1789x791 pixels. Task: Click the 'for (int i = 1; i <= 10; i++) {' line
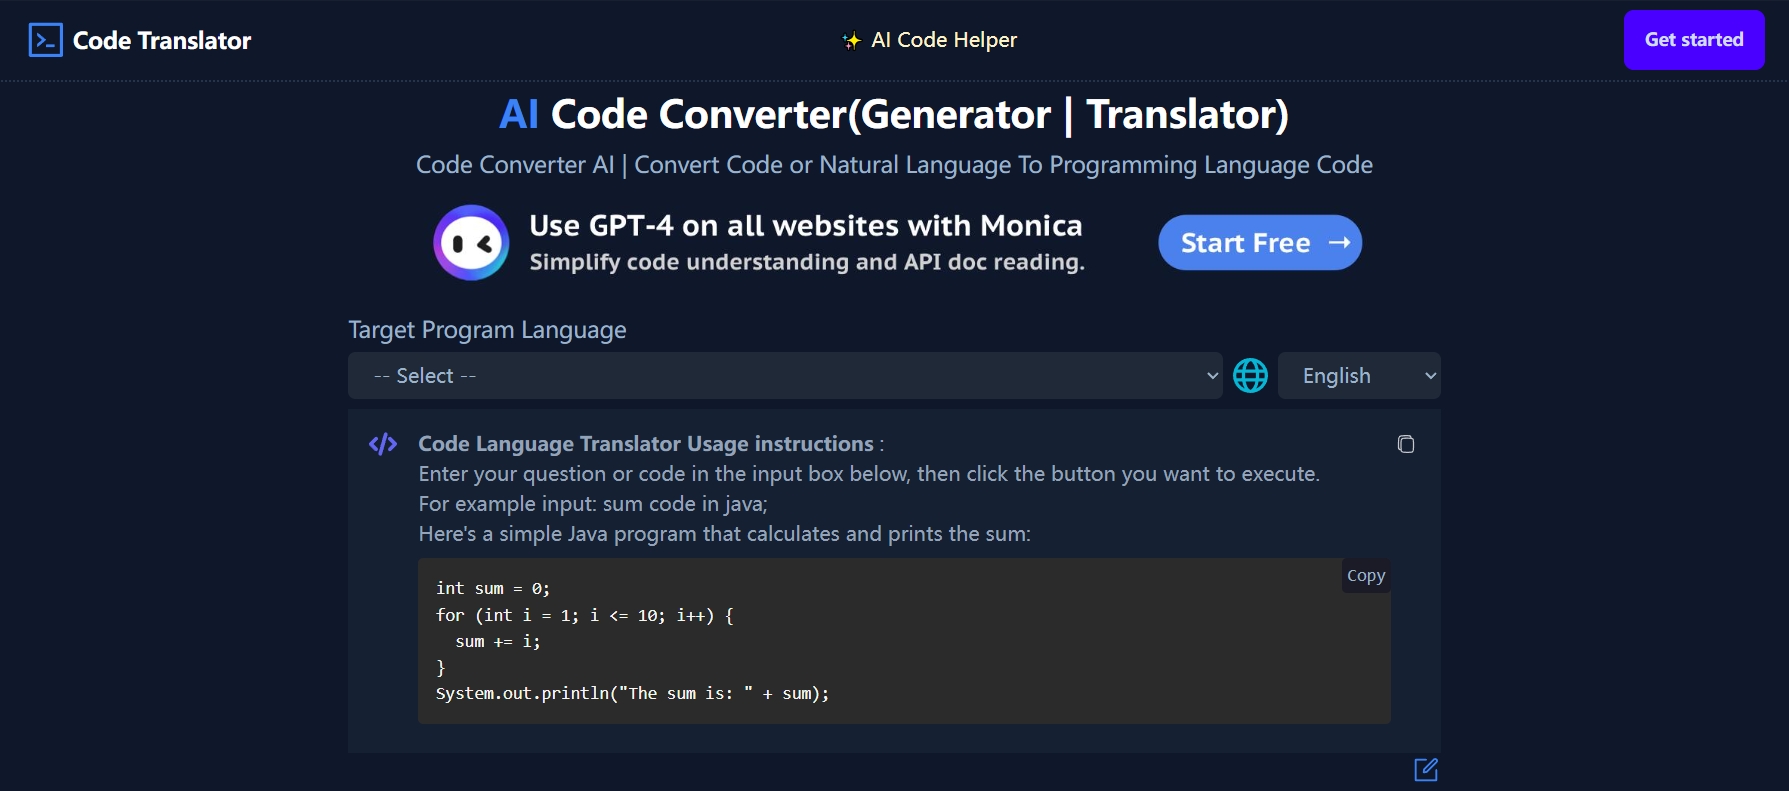coord(585,615)
